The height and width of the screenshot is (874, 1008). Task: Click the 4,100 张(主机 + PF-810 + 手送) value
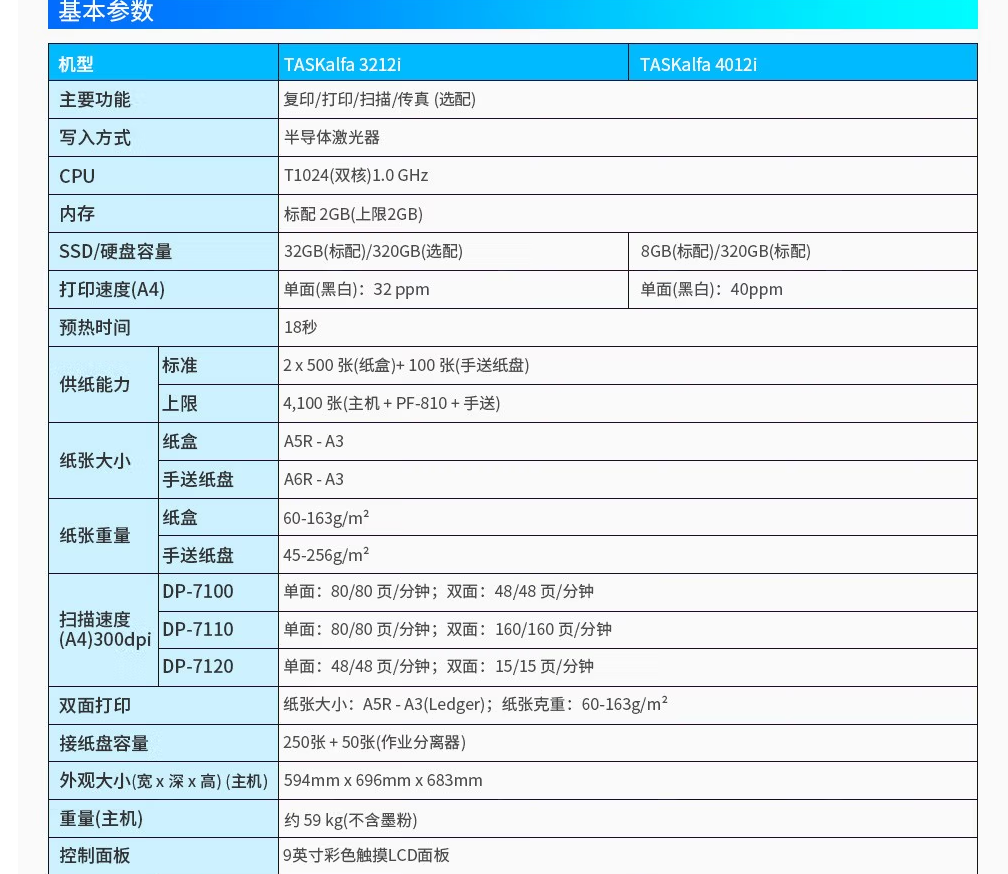click(x=392, y=404)
